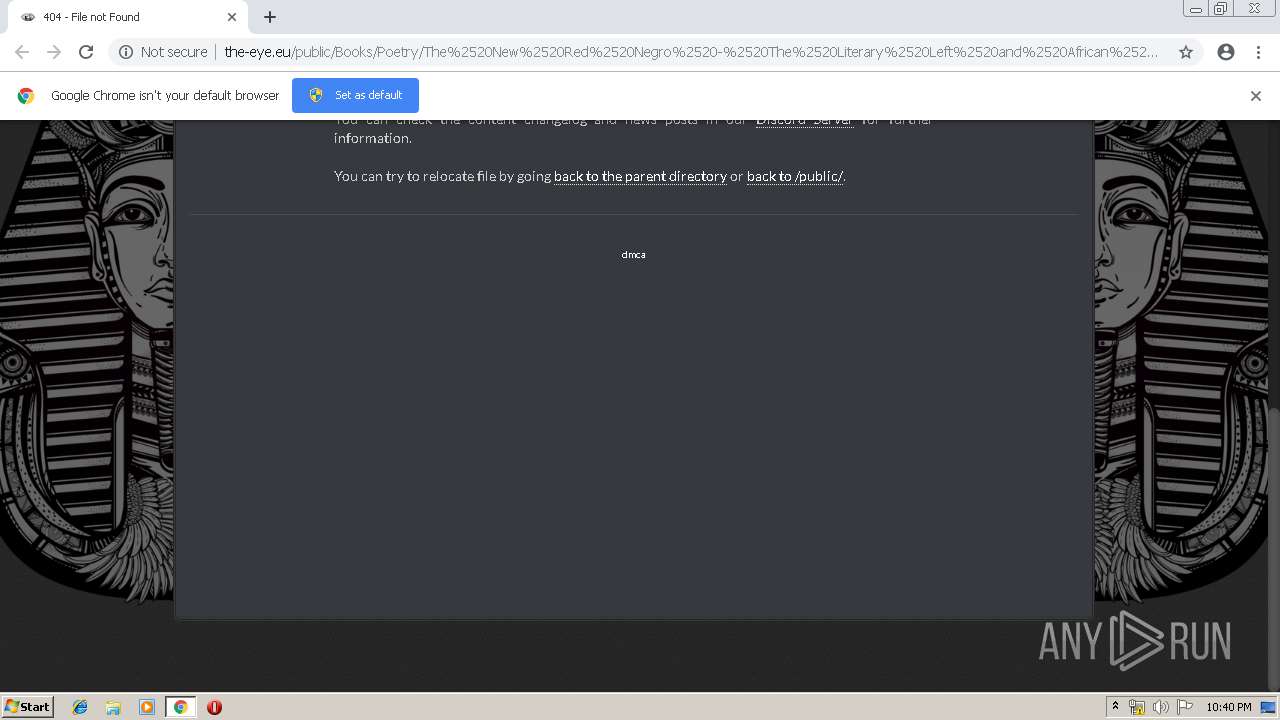Restore down the Chrome window
Image resolution: width=1280 pixels, height=720 pixels.
pos(1221,9)
